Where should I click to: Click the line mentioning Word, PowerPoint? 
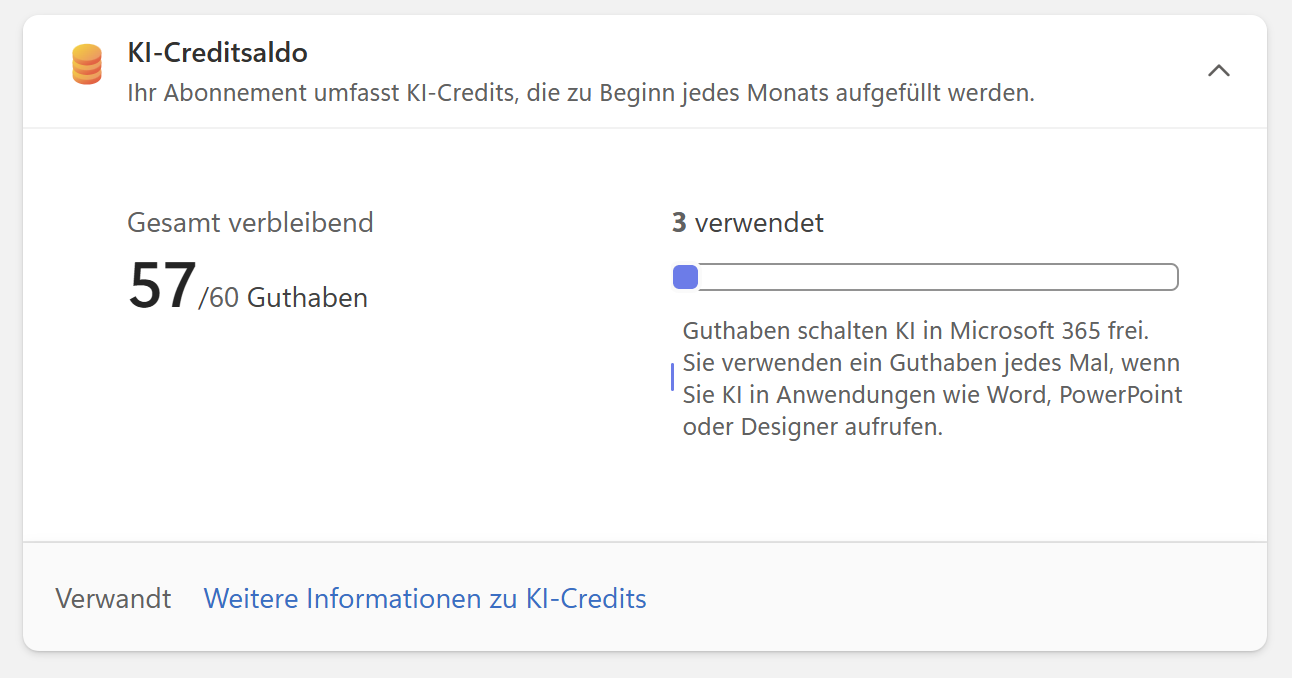point(932,395)
